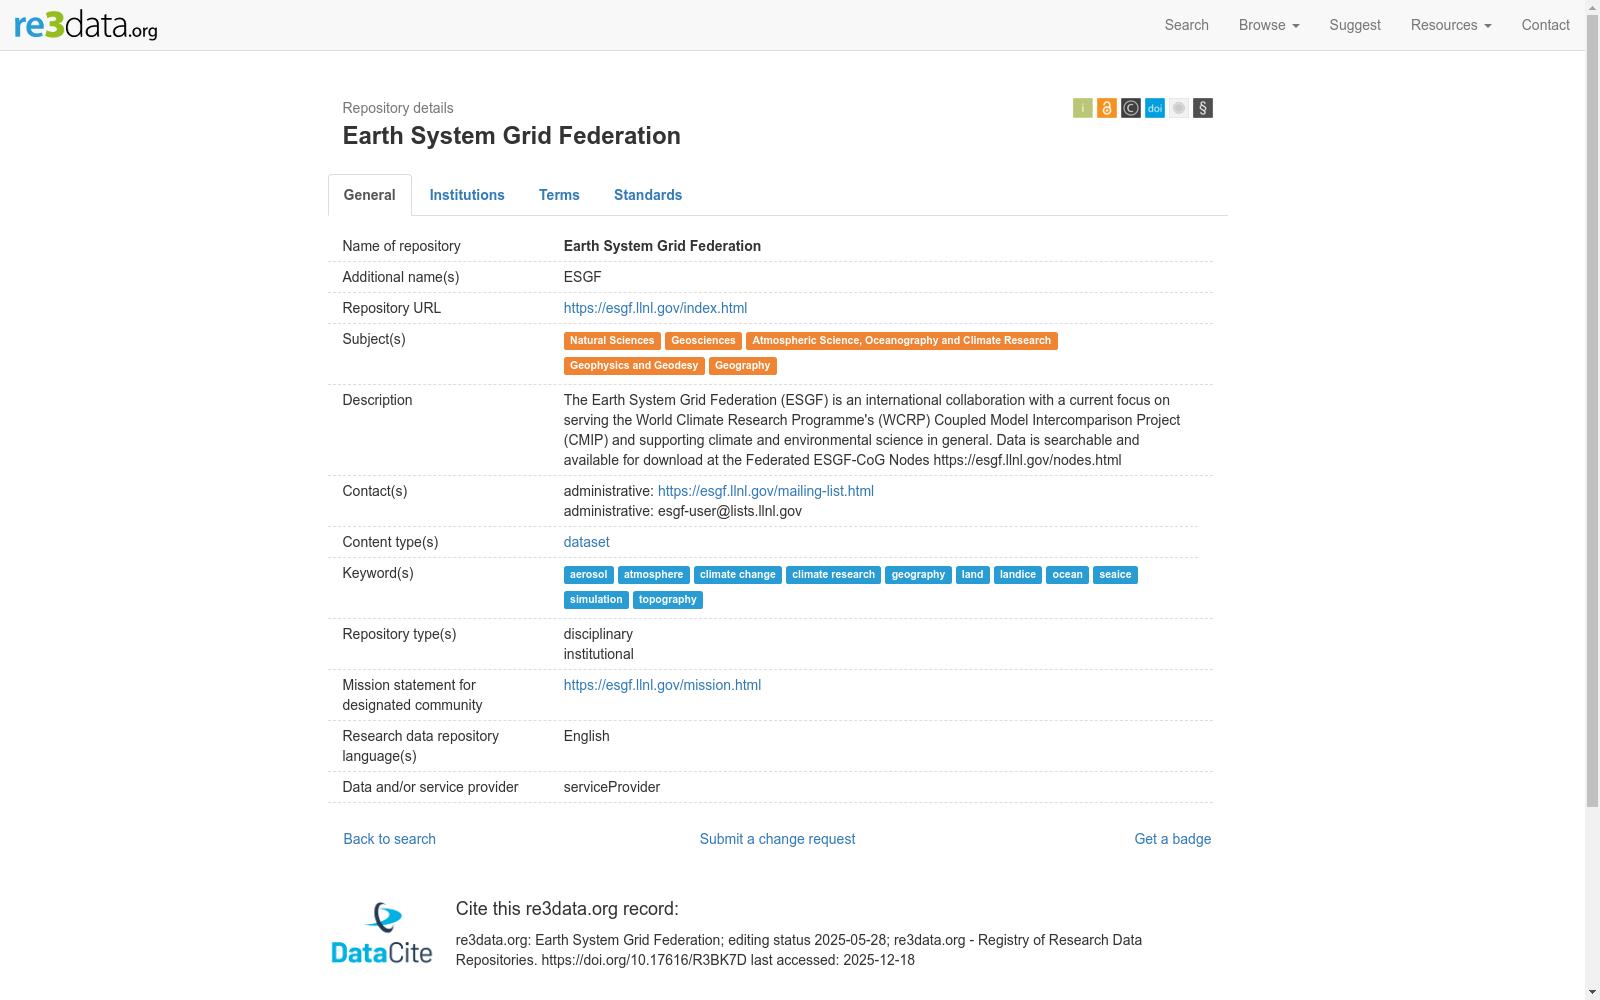Click the "Content type(s)" row label
This screenshot has width=1600, height=1000.
tap(391, 542)
